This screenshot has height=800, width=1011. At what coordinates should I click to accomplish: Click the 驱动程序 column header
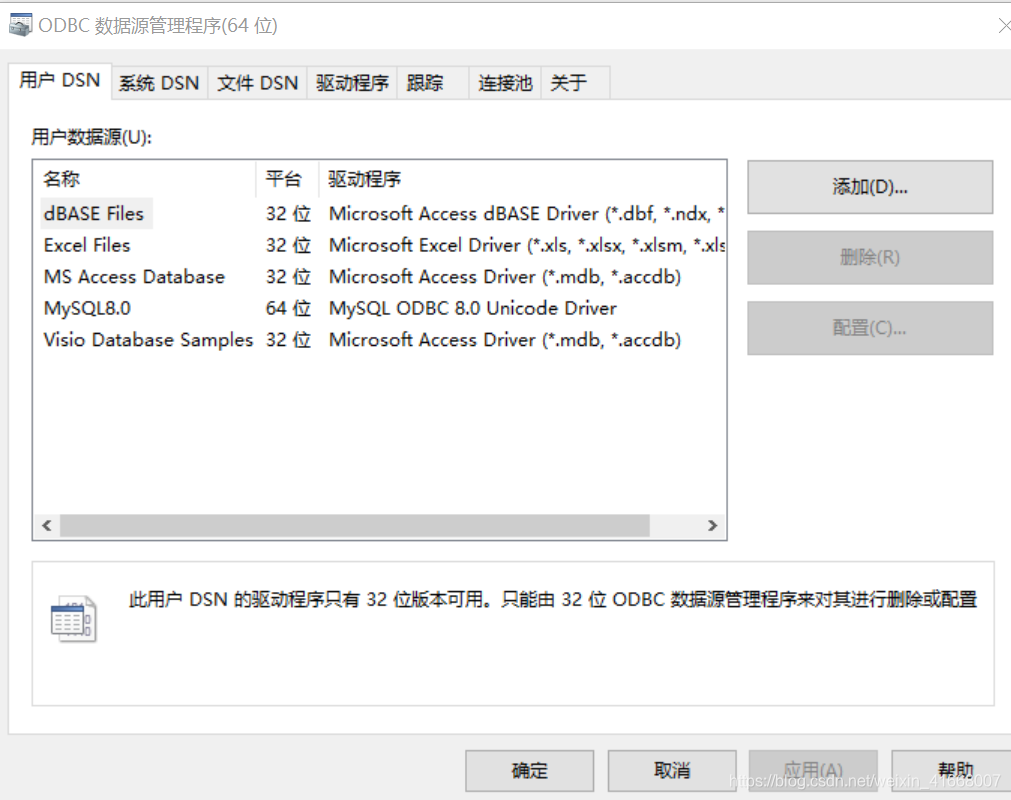click(x=522, y=179)
